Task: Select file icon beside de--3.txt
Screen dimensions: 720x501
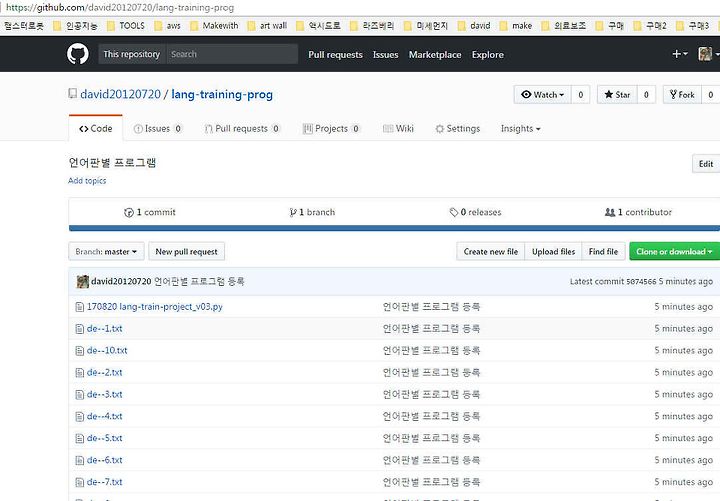Action: [x=79, y=394]
